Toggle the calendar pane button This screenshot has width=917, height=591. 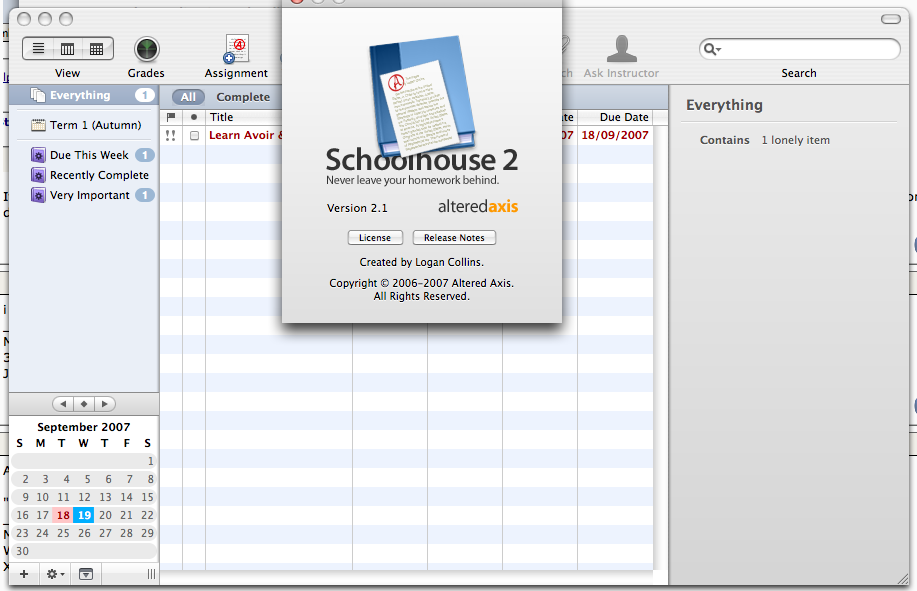[86, 574]
